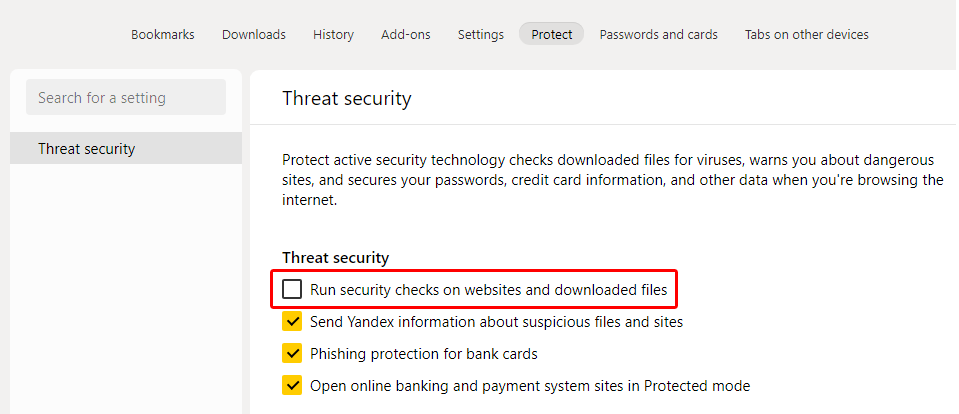Viewport: 959px width, 414px height.
Task: Click the 'Open online banking and payment' text
Action: click(x=530, y=386)
